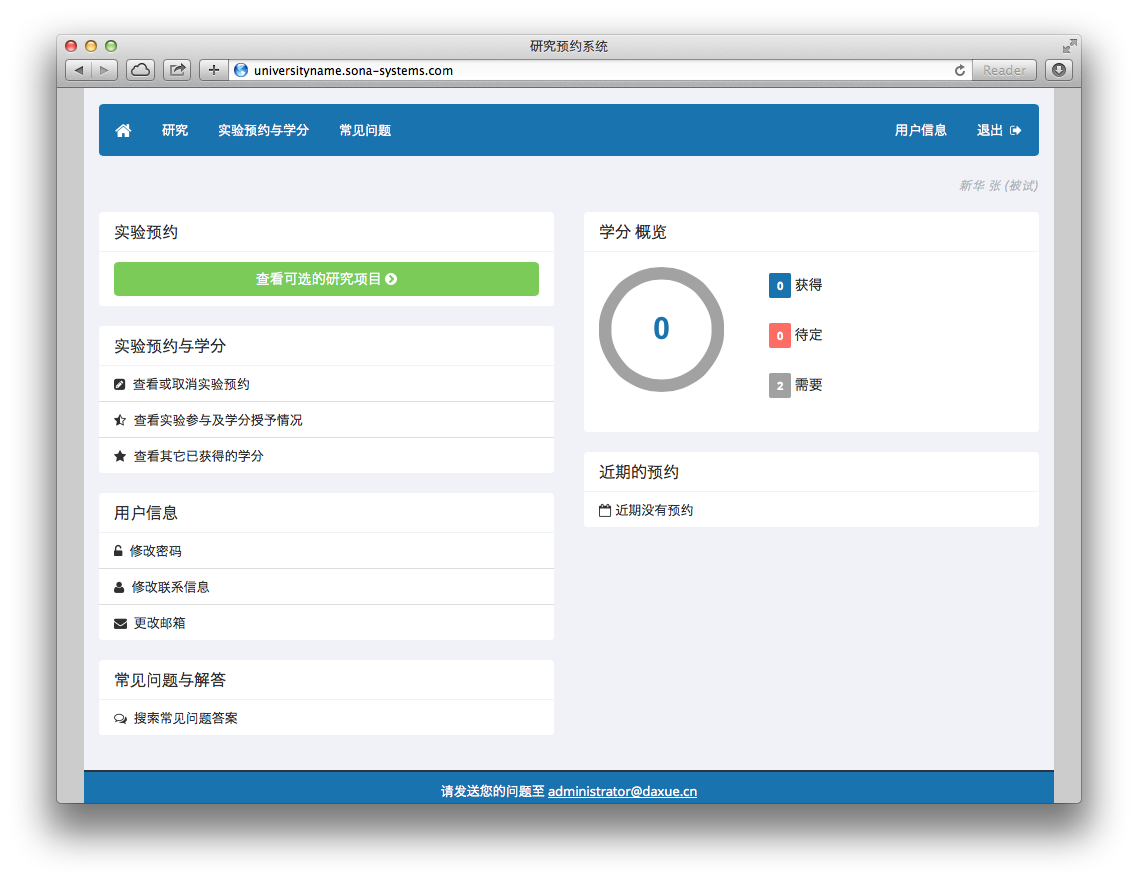Click 近期的预约 panel heading
Image resolution: width=1138 pixels, height=882 pixels.
click(639, 472)
